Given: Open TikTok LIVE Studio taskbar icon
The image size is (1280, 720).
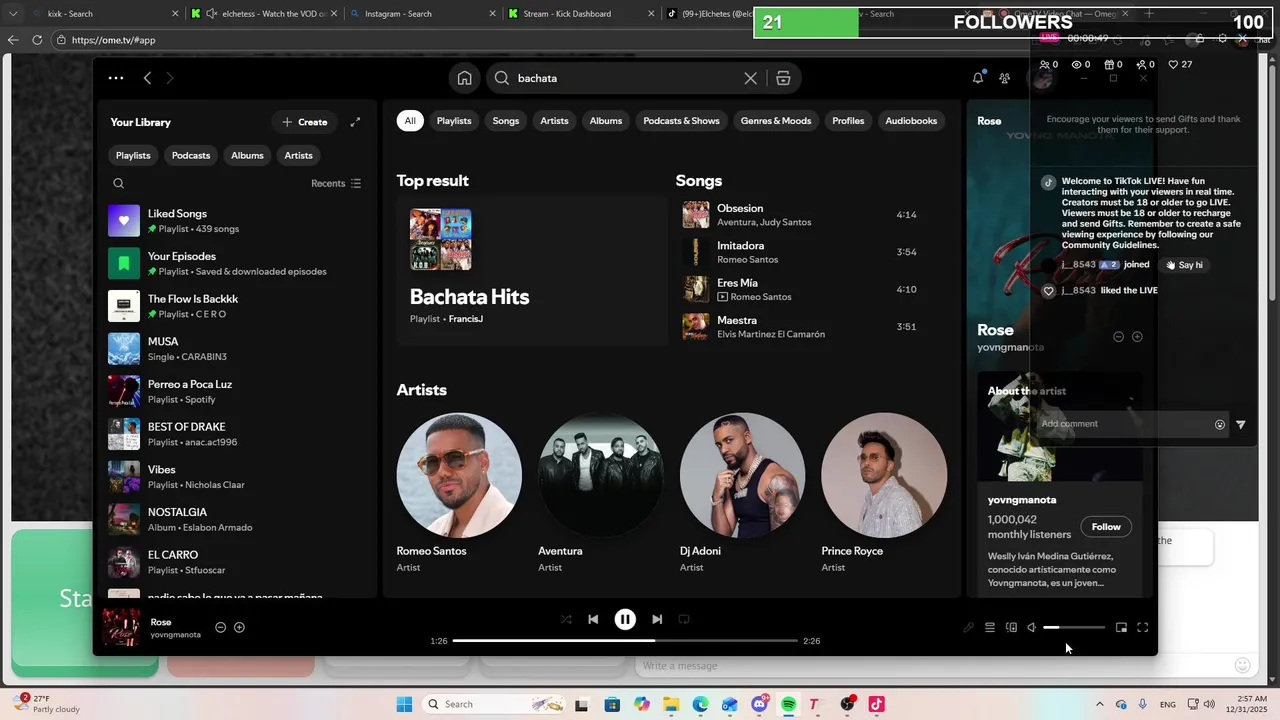Looking at the screenshot, I should (877, 704).
